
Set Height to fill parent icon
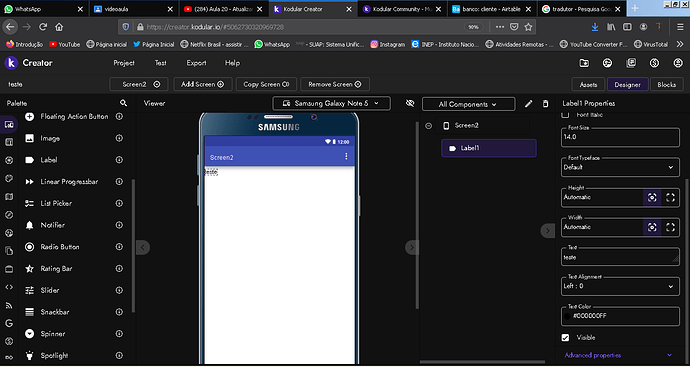coord(670,198)
